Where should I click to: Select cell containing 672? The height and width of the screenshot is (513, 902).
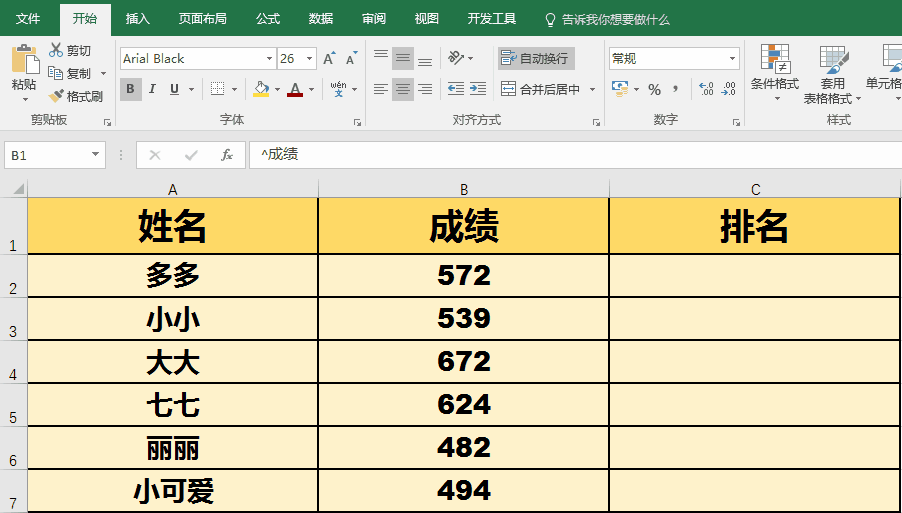[464, 362]
